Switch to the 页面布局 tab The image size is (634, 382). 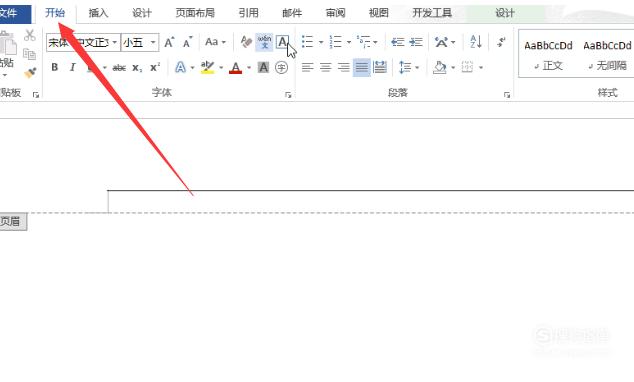click(x=195, y=13)
